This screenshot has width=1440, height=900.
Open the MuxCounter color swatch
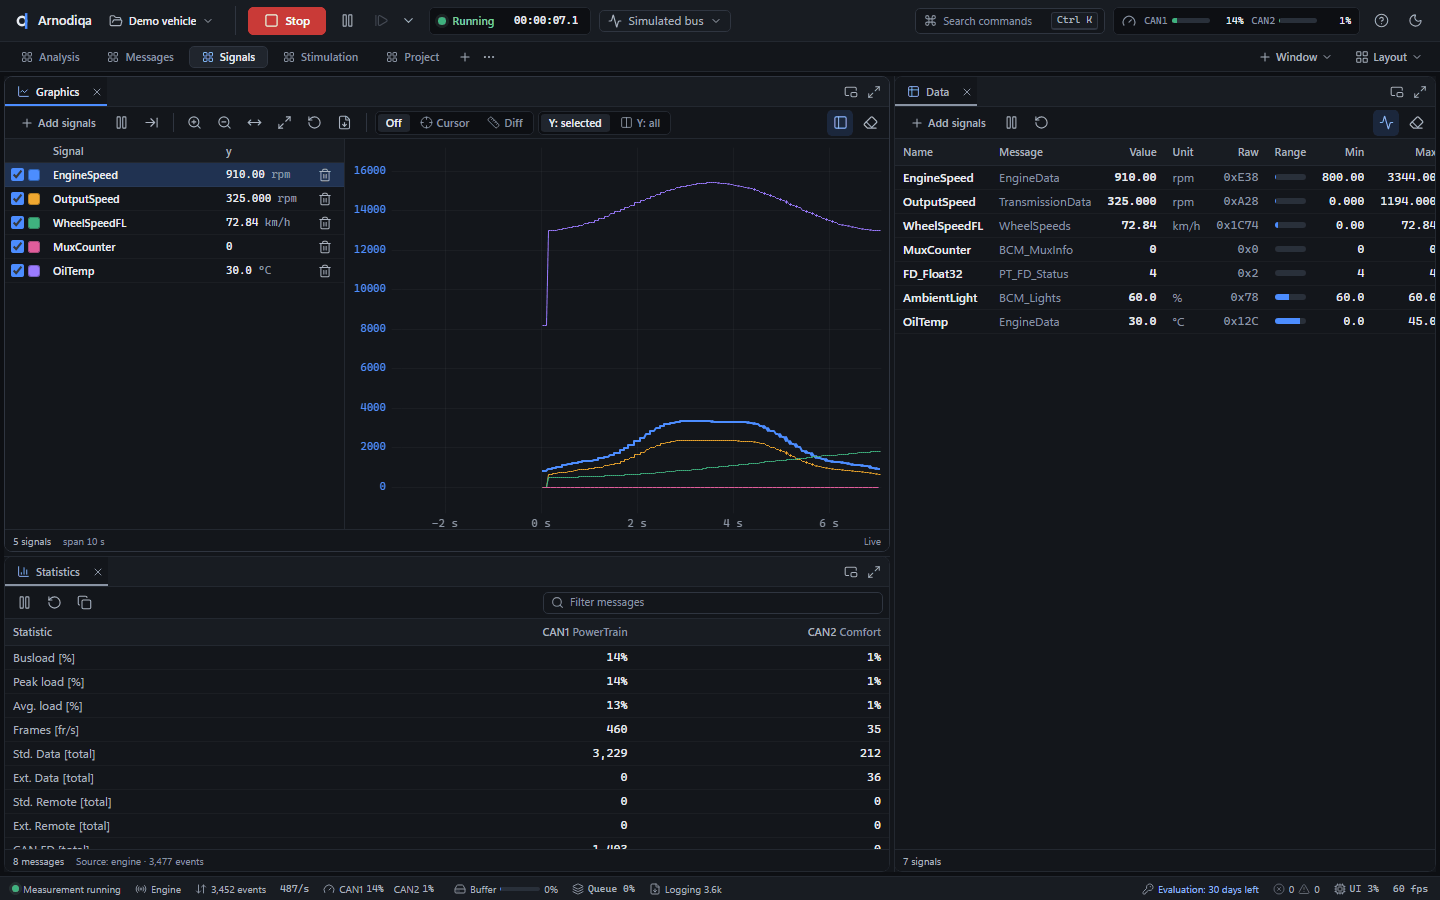(34, 247)
